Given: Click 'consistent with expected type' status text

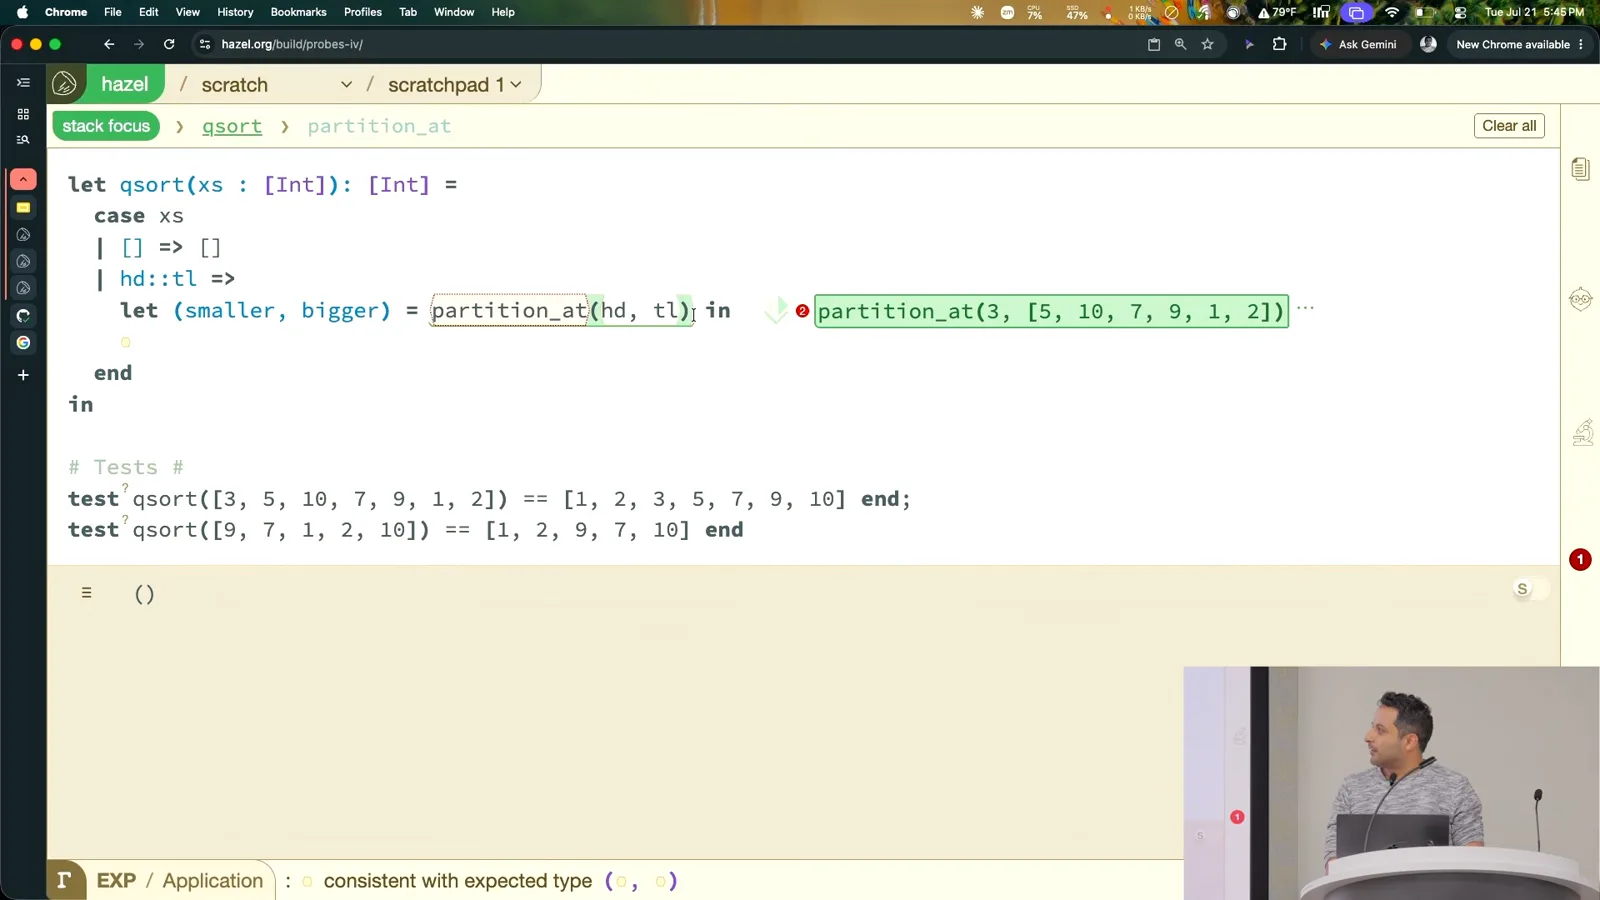Looking at the screenshot, I should point(458,881).
